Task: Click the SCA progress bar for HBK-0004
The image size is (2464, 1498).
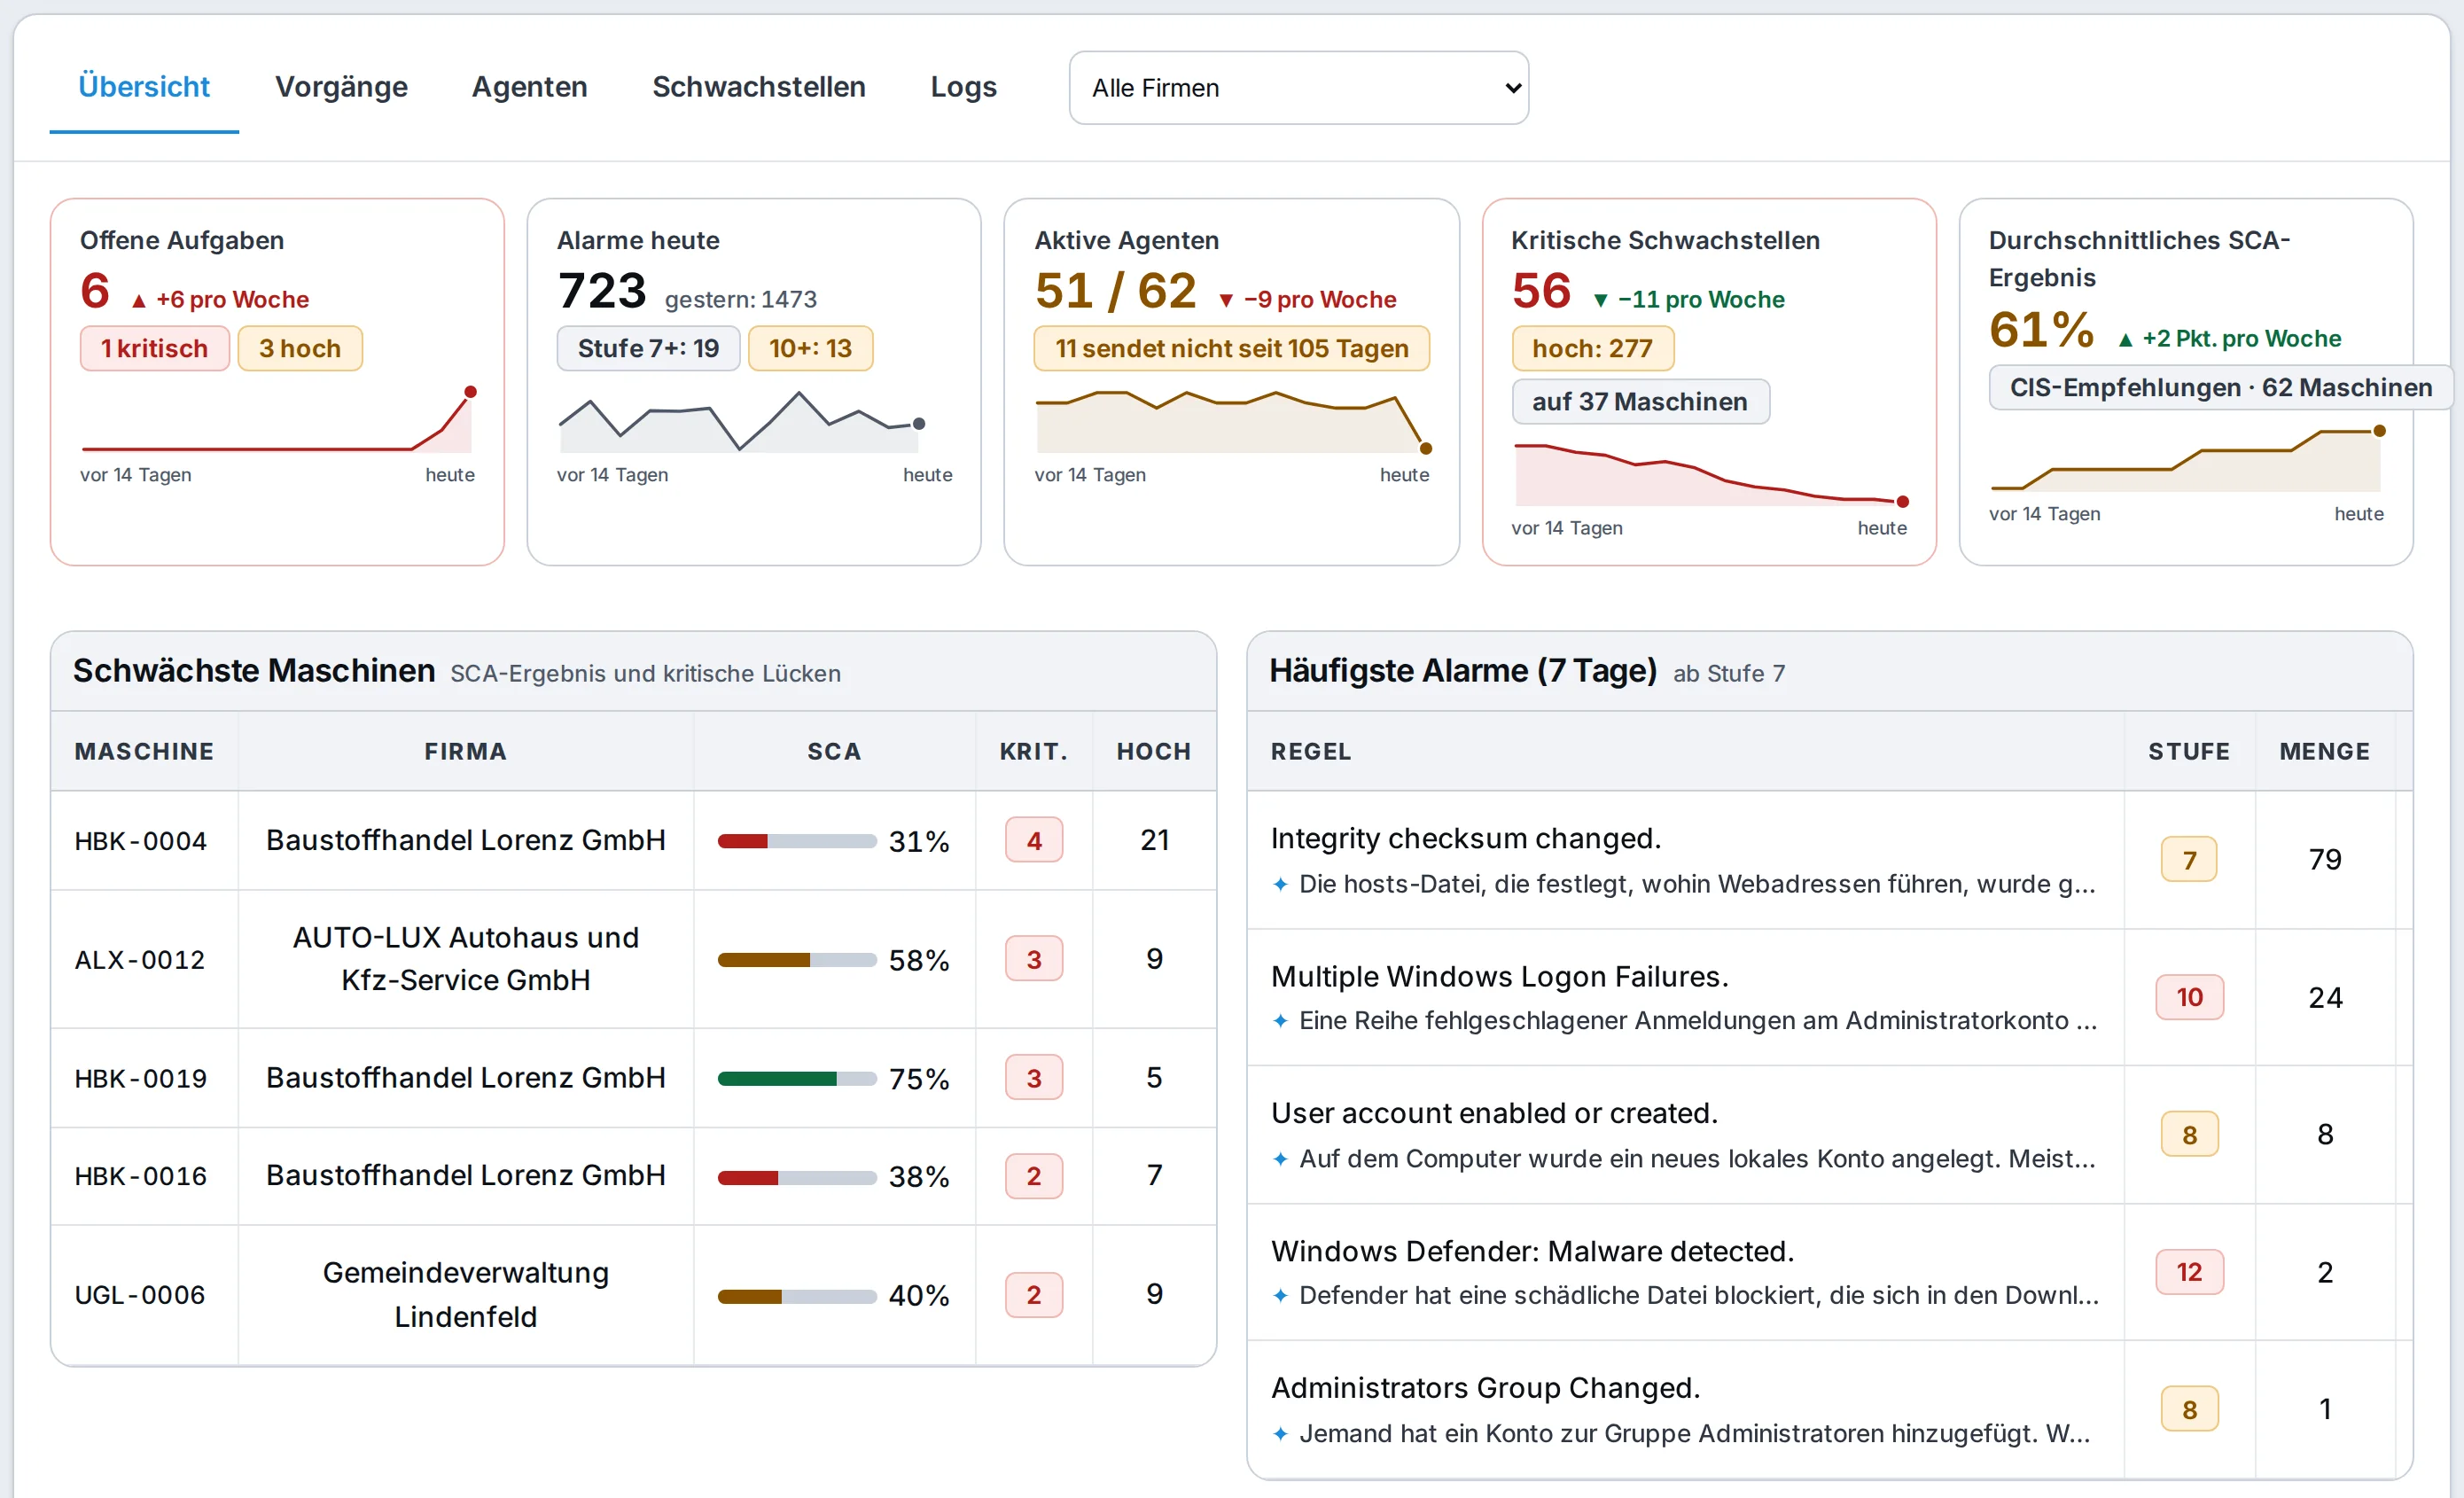Action: (797, 842)
